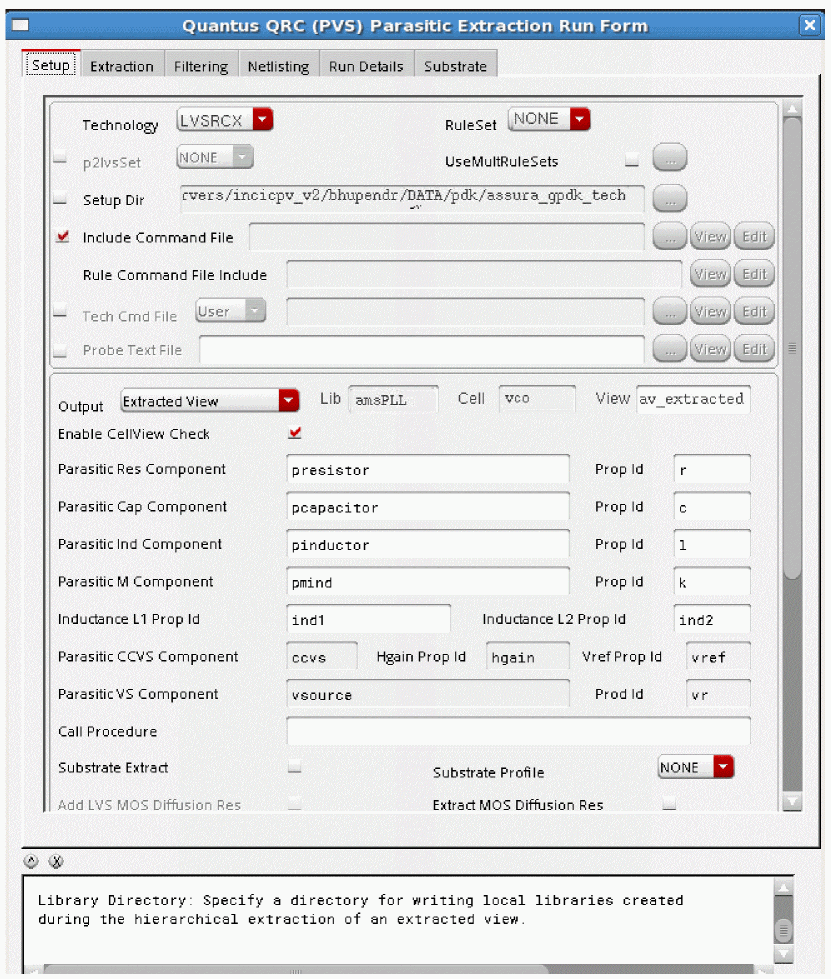The height and width of the screenshot is (979, 831).
Task: Click the Inductance L2 Prop Id field
Action: tap(712, 619)
